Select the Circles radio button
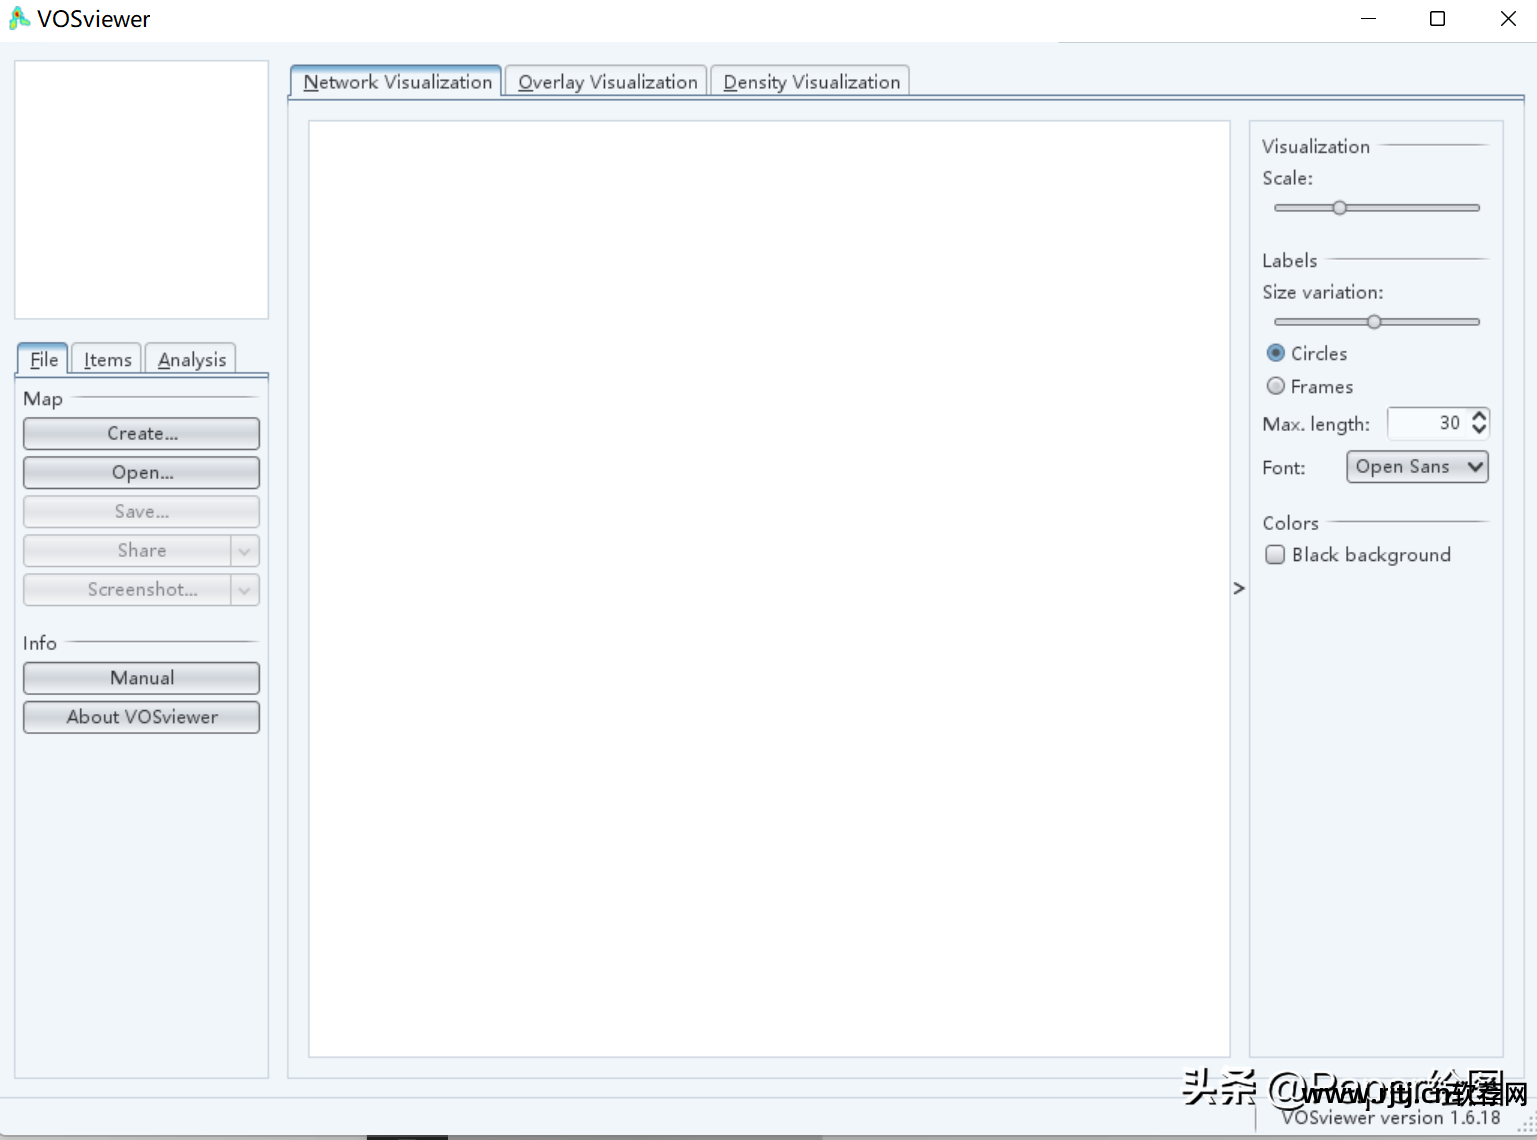The height and width of the screenshot is (1140, 1537). coord(1276,353)
